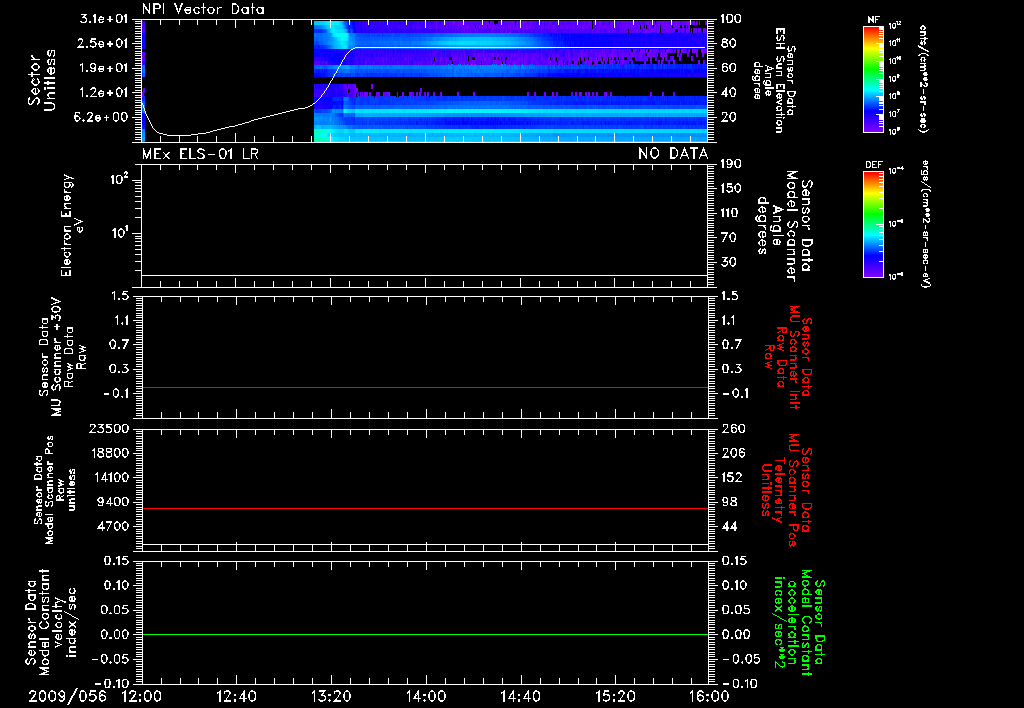
Task: Click the "1.2e+01" sector tick value
Action: [x=103, y=93]
